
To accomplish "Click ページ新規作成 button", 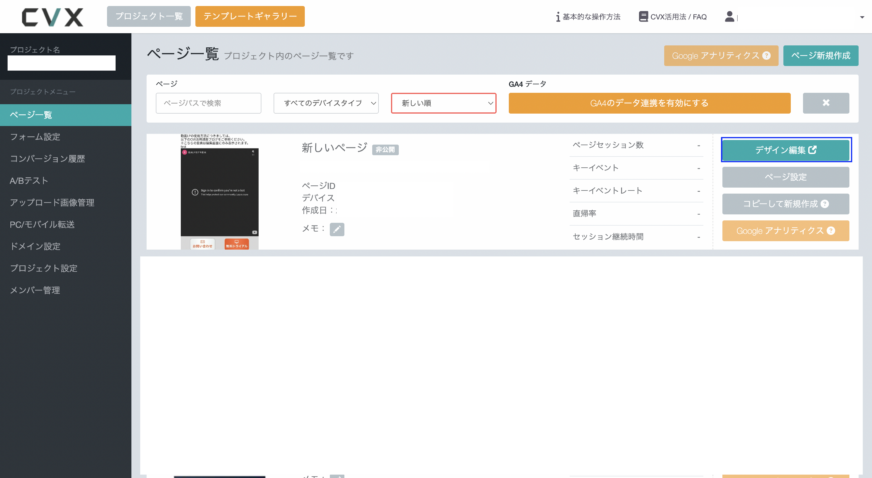I will pos(820,56).
